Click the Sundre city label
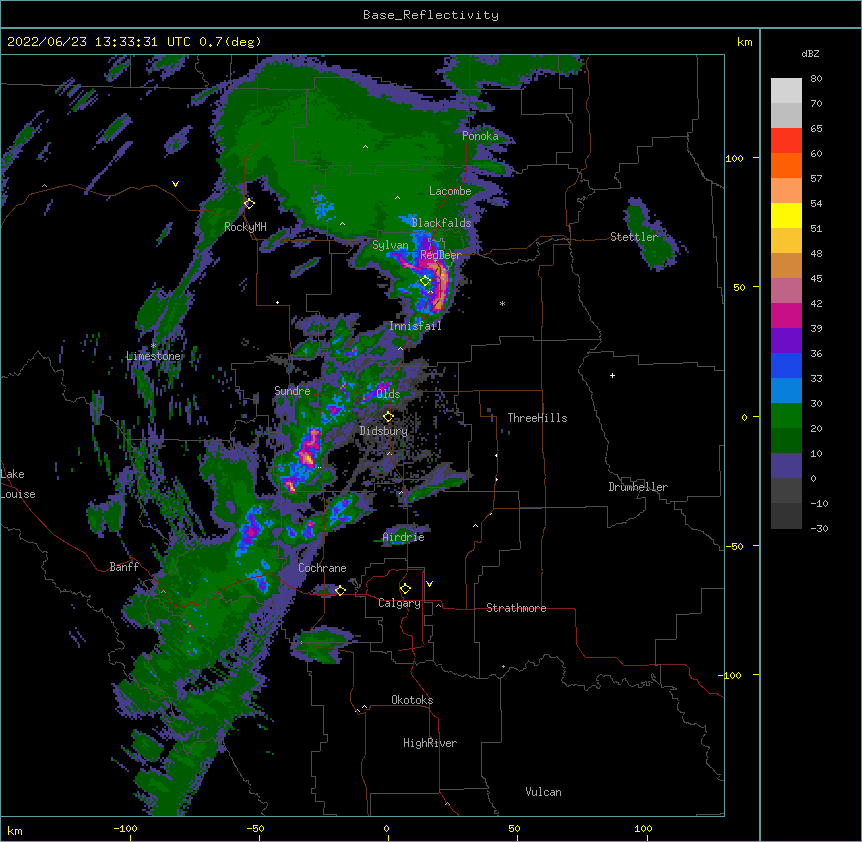Screen dimensions: 862x842 (292, 391)
